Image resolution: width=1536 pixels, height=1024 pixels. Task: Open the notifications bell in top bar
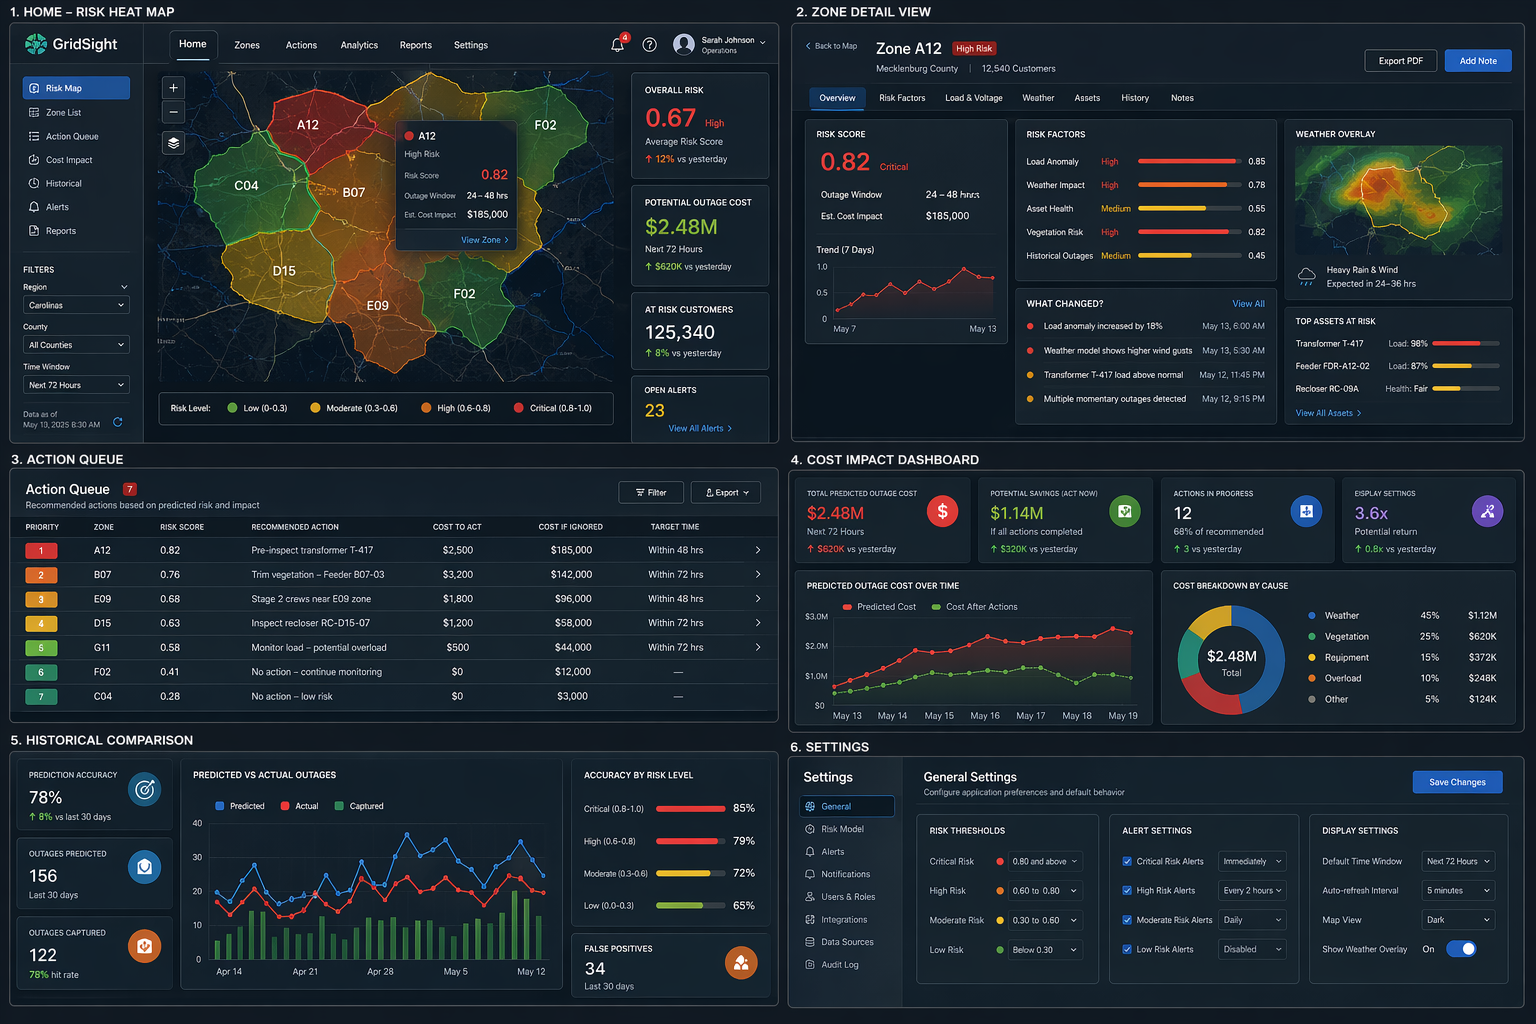point(618,45)
